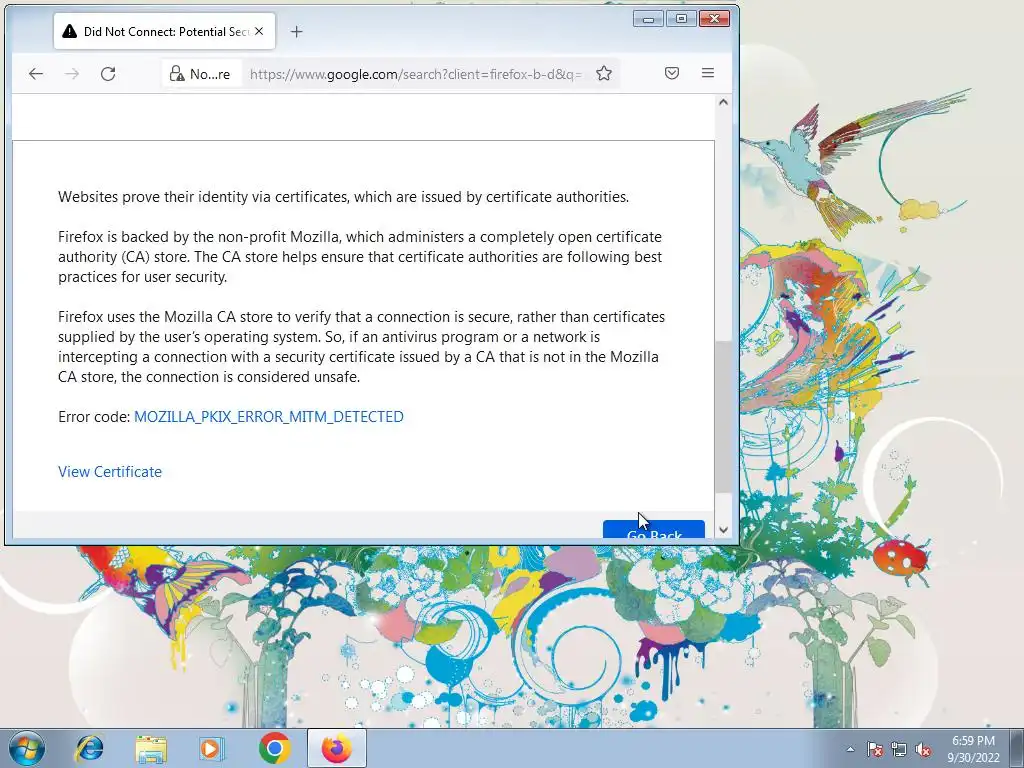Open the MOZILLA_PKIX_ERROR_MITM_DETECTED error code link
This screenshot has height=768, width=1024.
click(268, 417)
